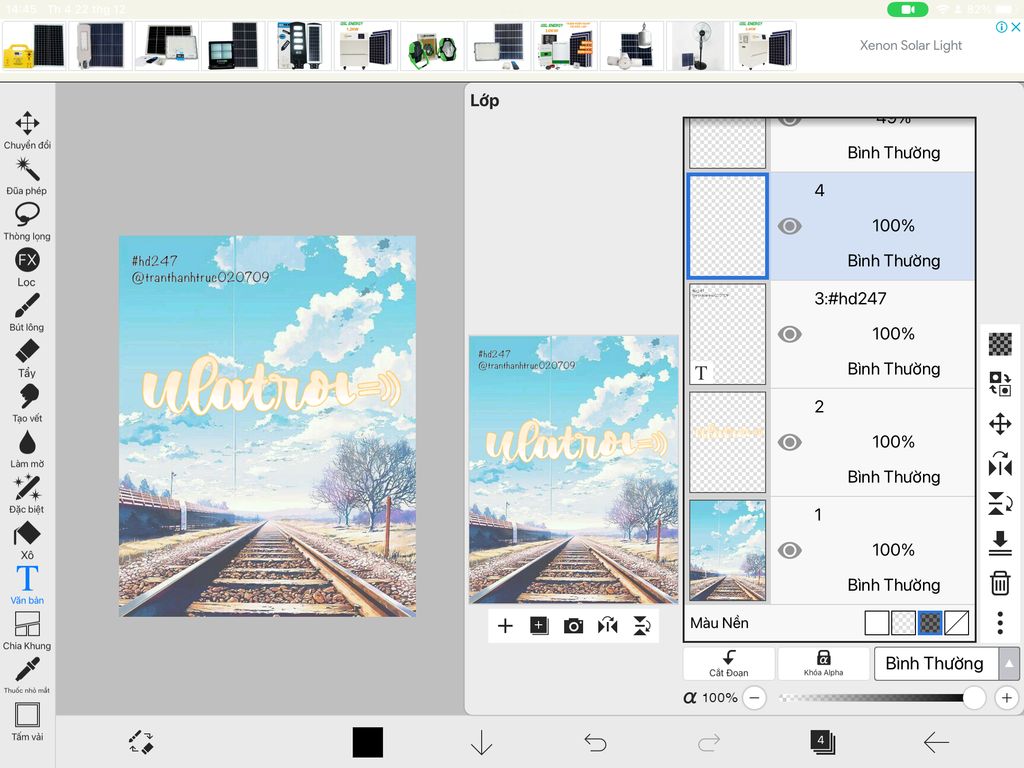1024x768 pixels.
Task: Toggle visibility of layer 1
Action: point(790,551)
